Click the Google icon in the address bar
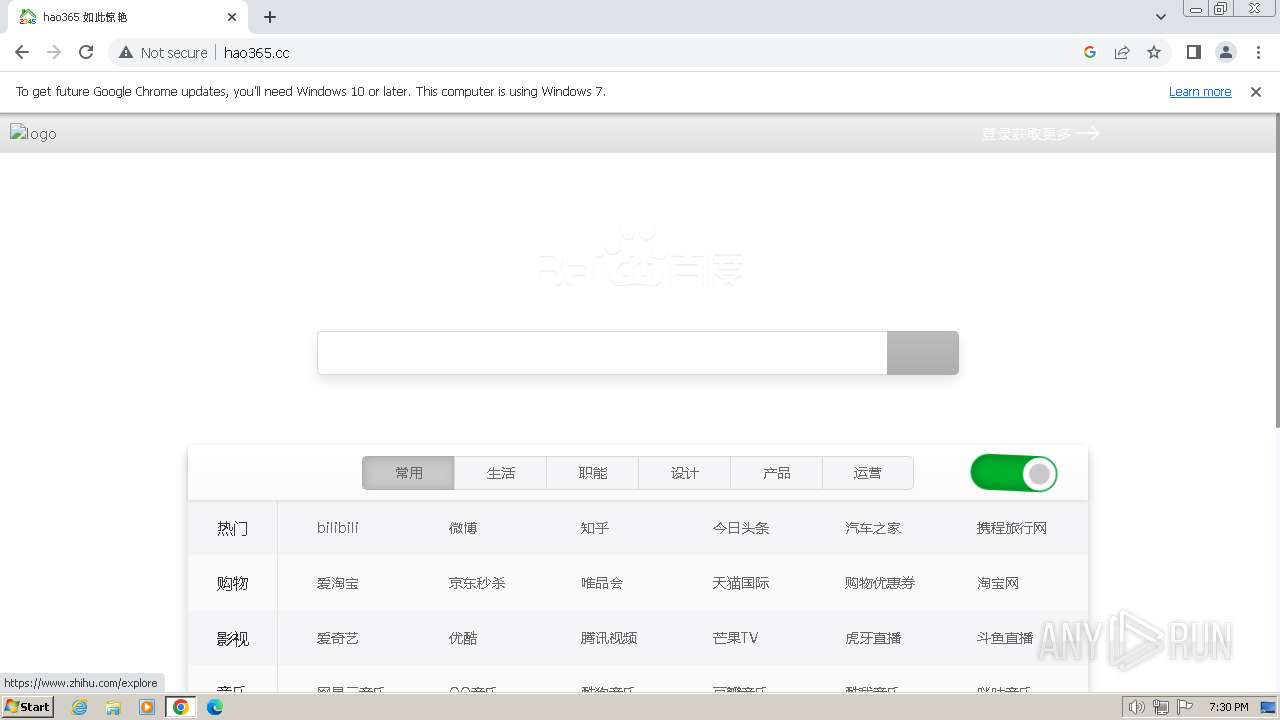 pyautogui.click(x=1090, y=52)
